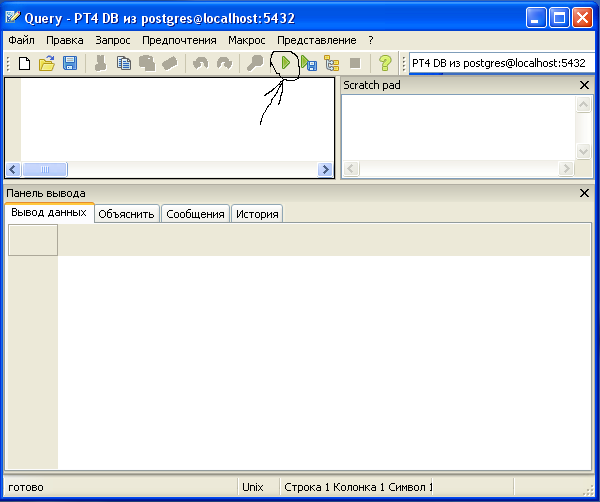600x502 pixels.
Task: Maximize the Query window
Action: [x=559, y=18]
